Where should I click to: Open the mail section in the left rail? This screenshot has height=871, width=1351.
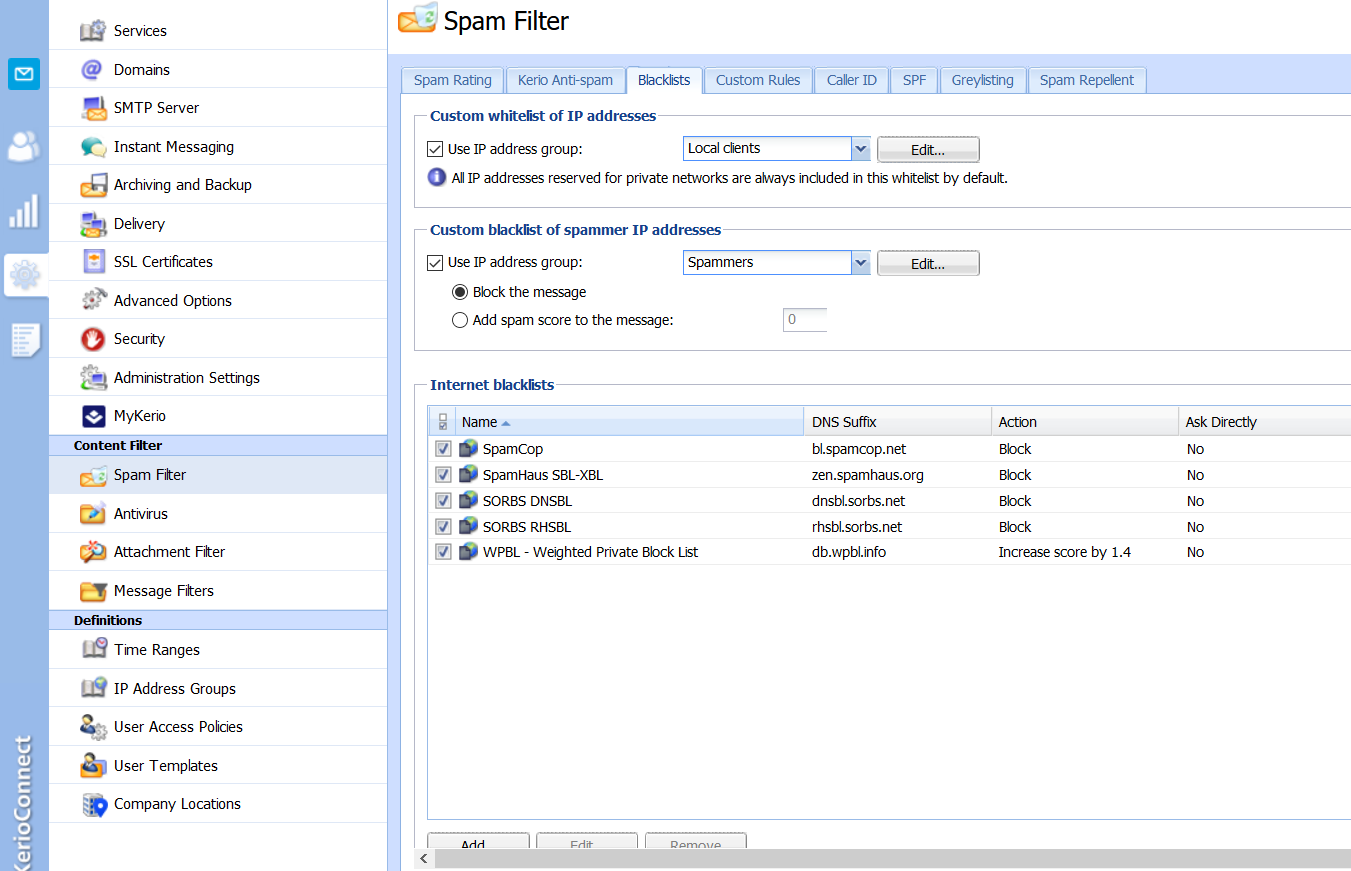24,74
